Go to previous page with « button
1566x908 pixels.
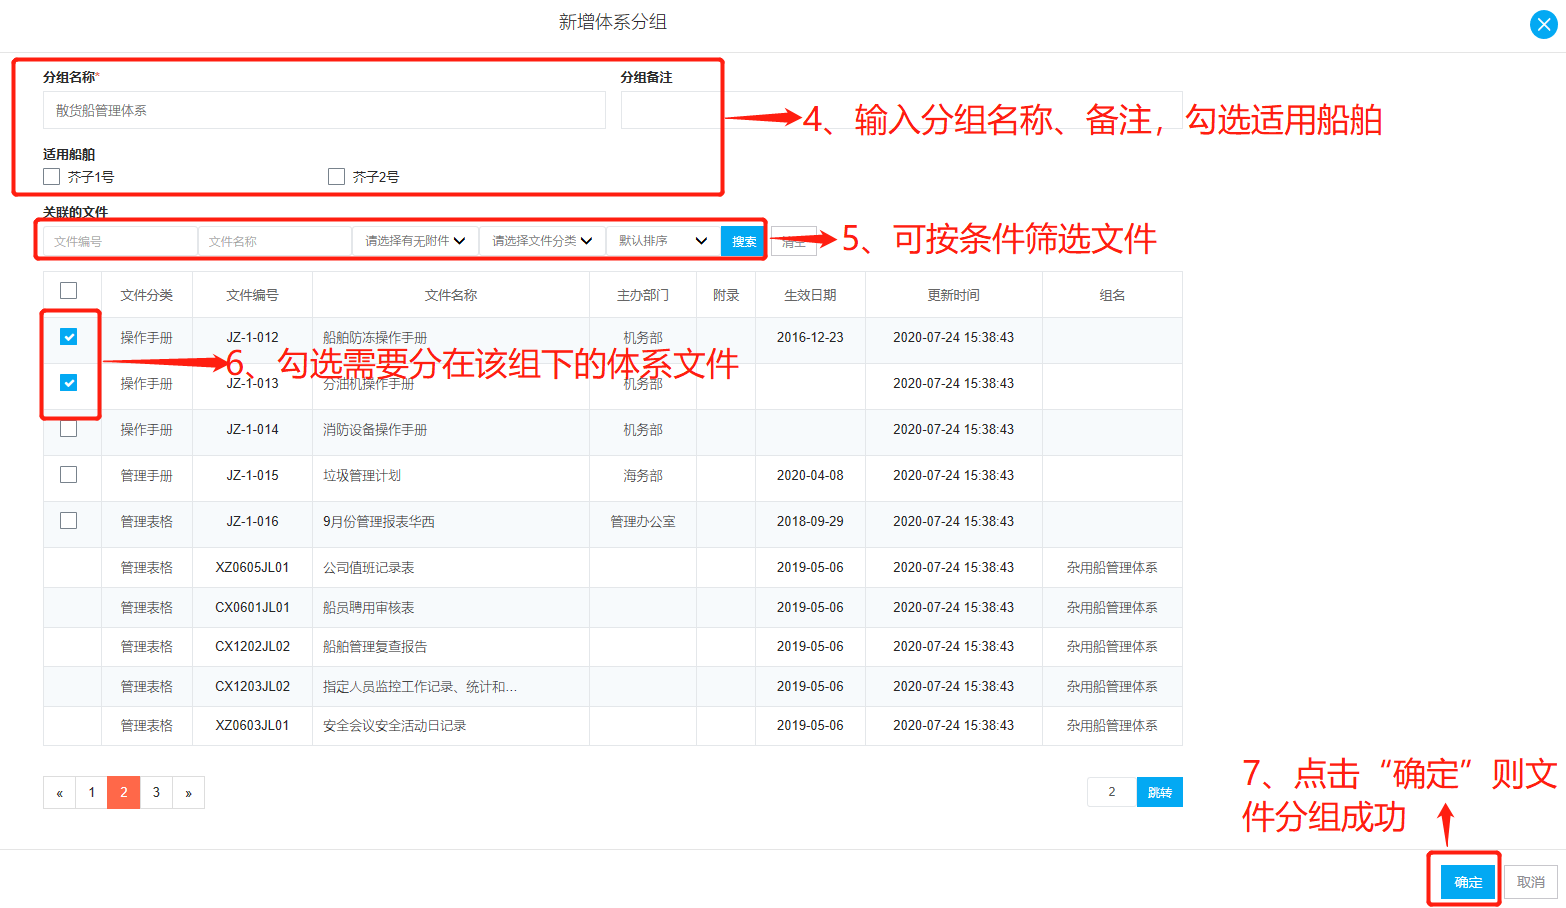(x=59, y=792)
